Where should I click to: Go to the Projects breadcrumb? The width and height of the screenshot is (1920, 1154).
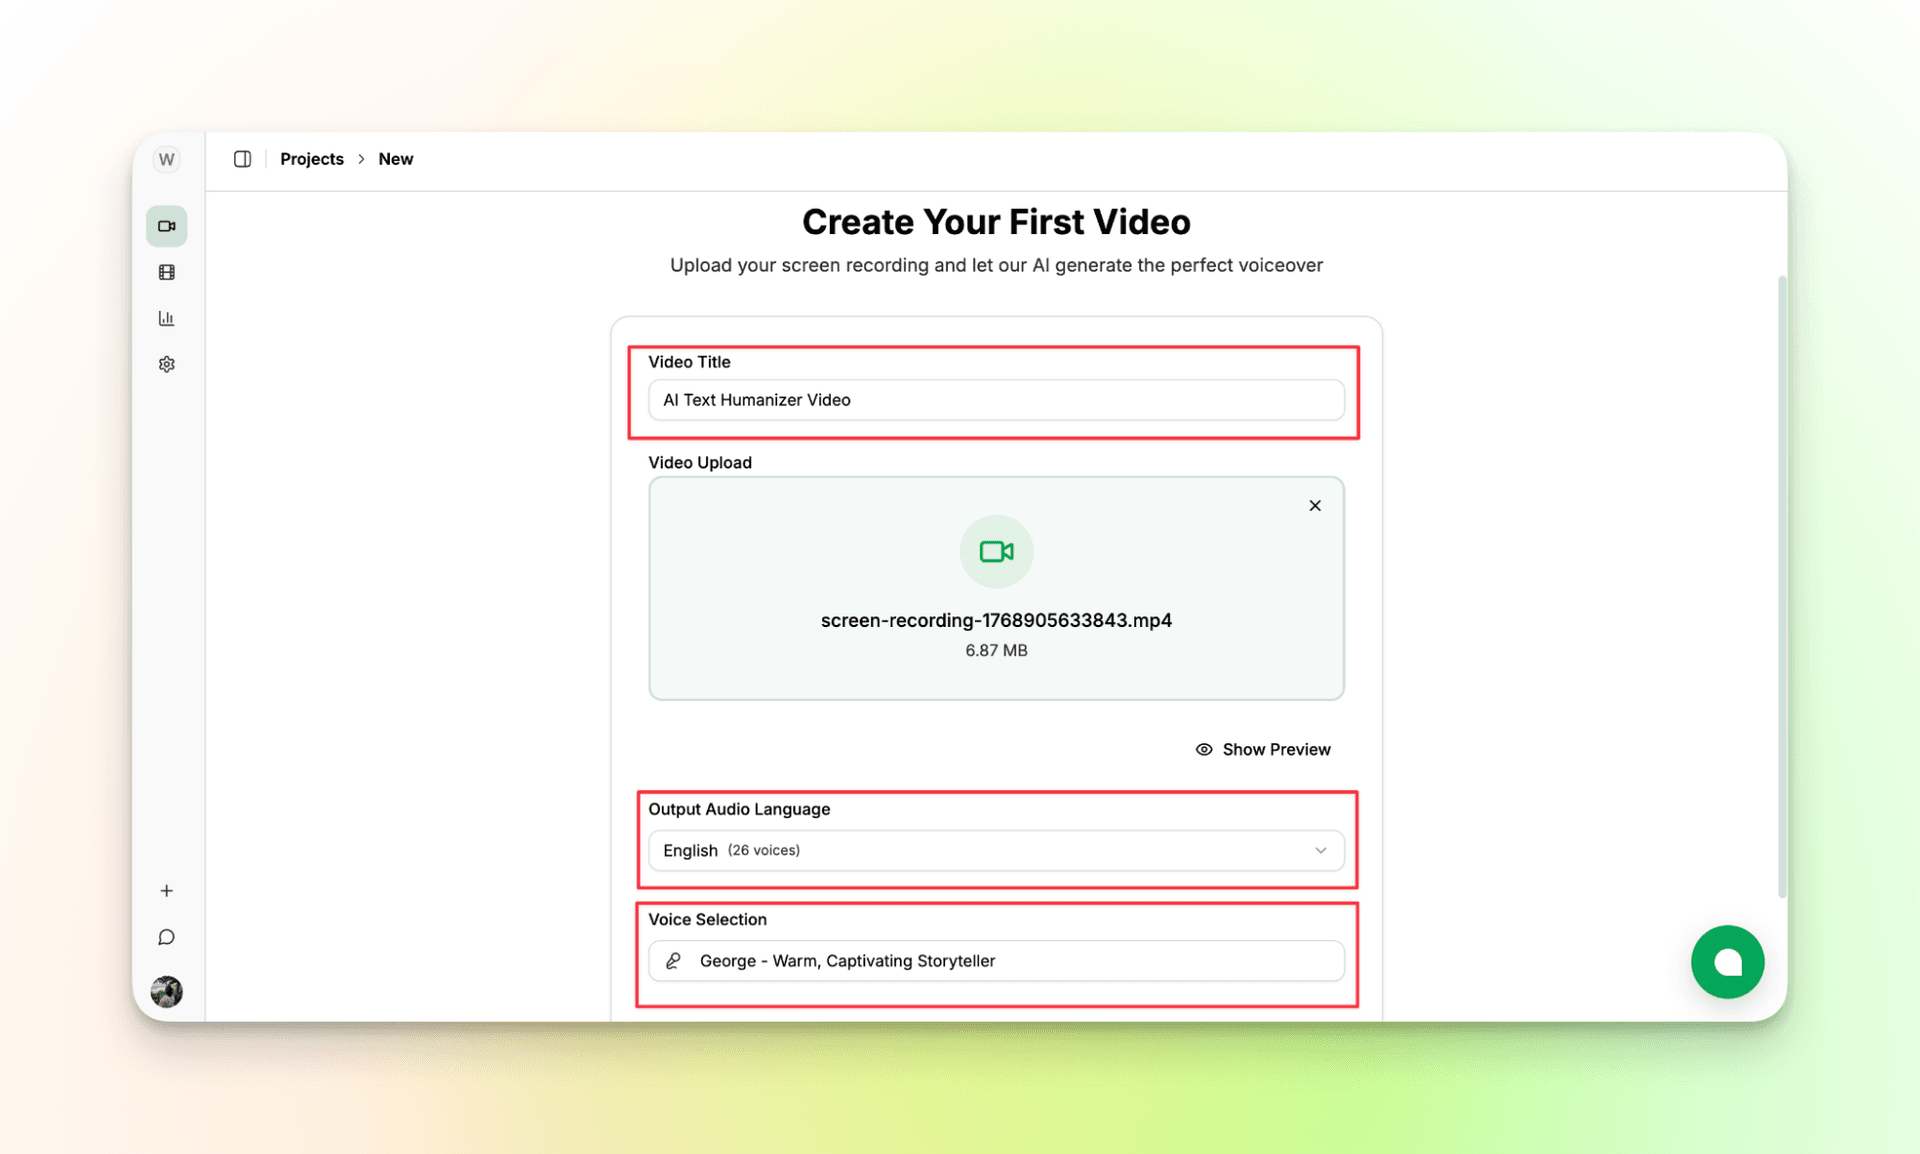311,159
